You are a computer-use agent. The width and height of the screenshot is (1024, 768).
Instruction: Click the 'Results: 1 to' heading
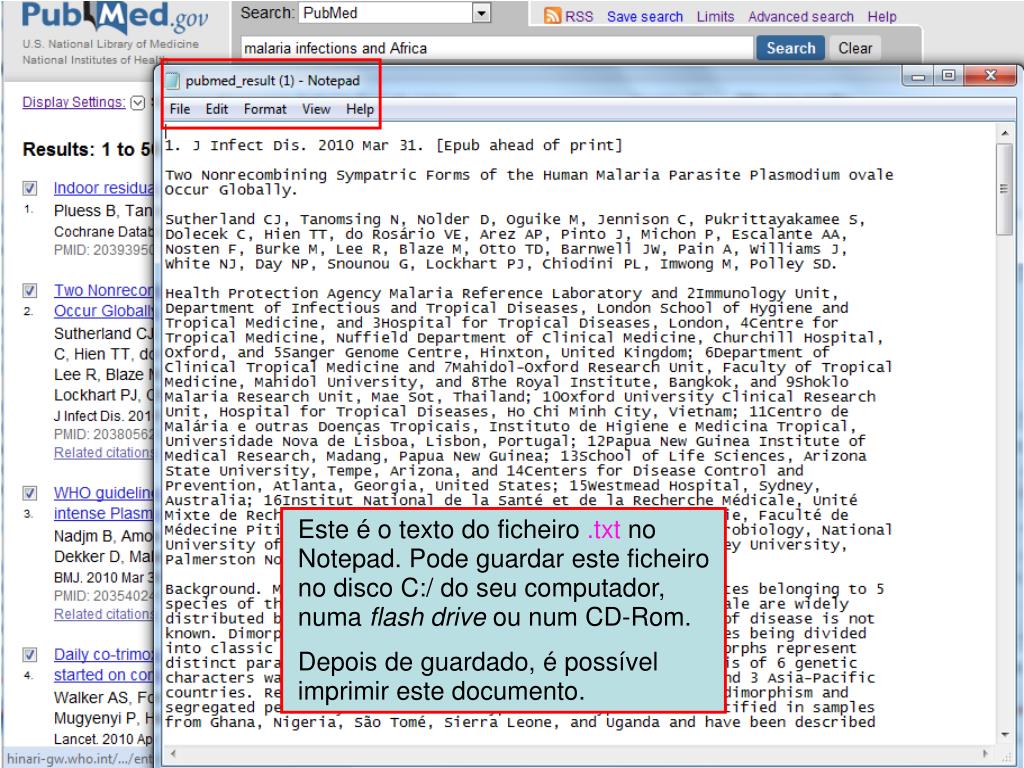coord(87,150)
